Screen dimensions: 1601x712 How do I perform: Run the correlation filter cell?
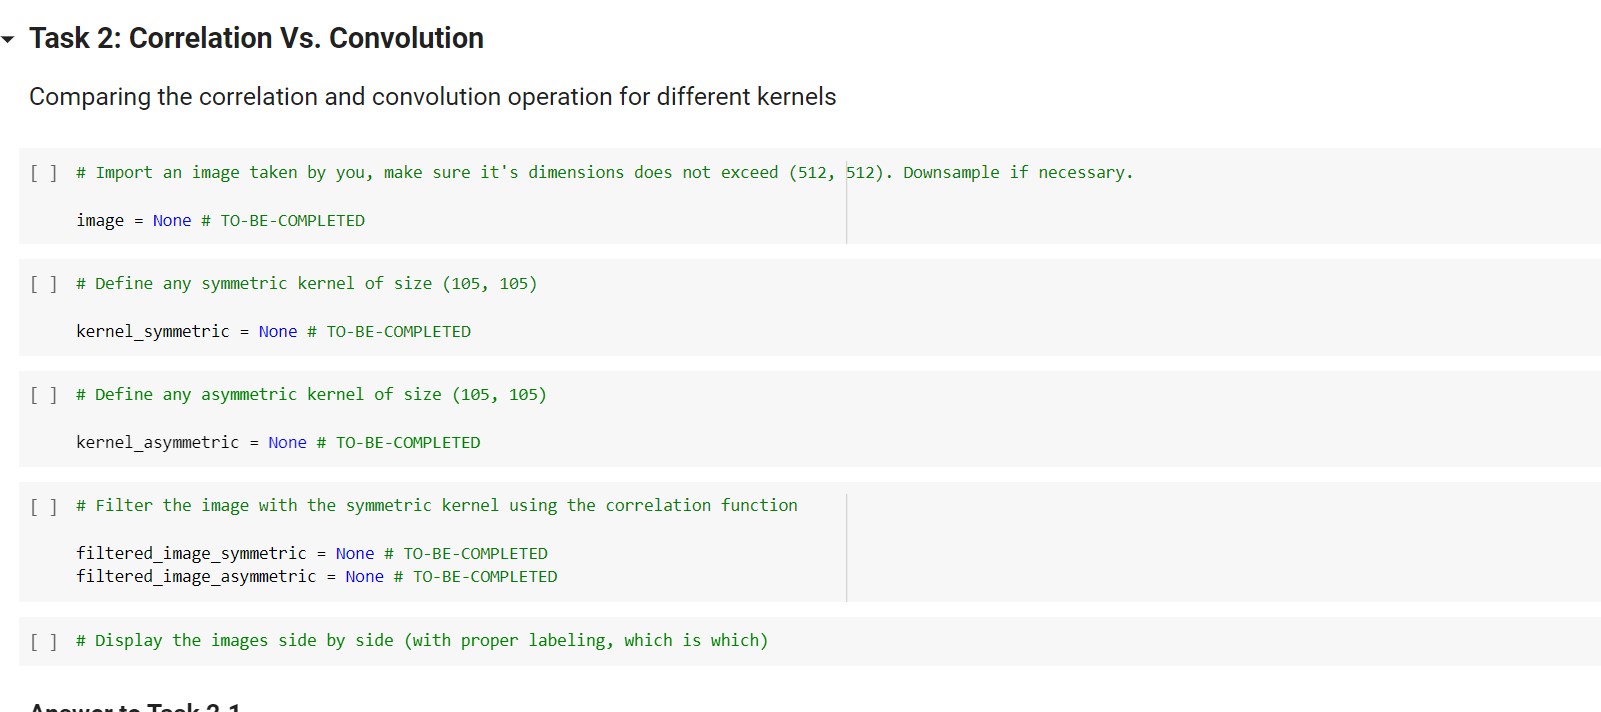point(43,506)
